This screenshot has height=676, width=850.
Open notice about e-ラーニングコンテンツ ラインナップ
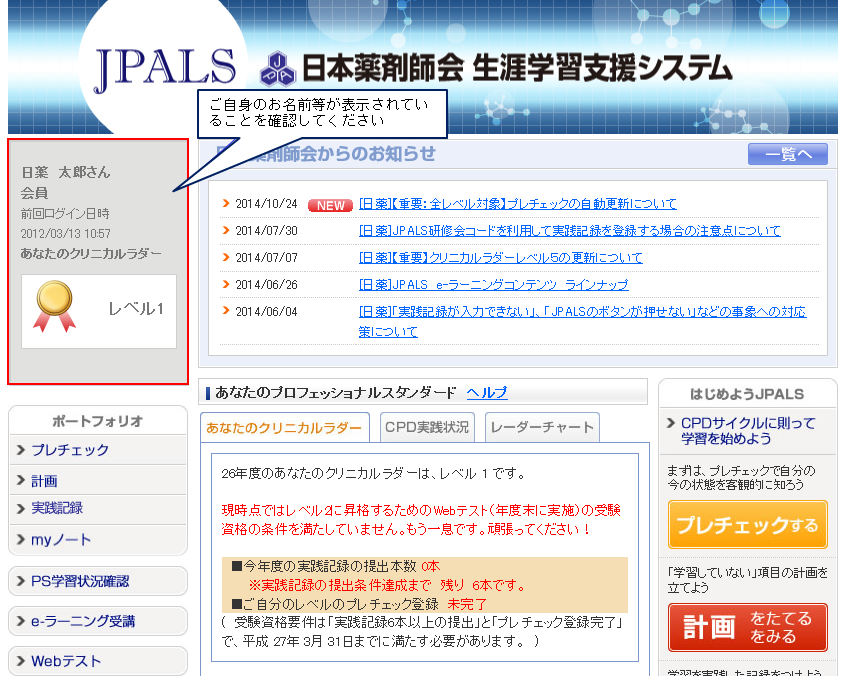pyautogui.click(x=493, y=285)
